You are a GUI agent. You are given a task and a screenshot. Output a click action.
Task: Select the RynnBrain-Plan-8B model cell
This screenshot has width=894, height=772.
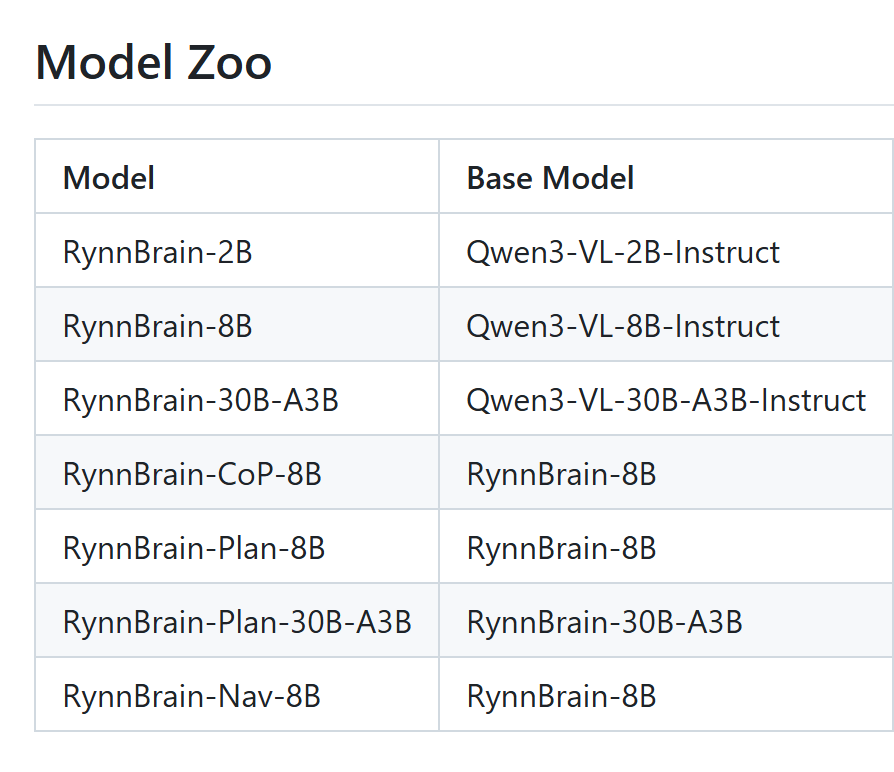coord(194,548)
